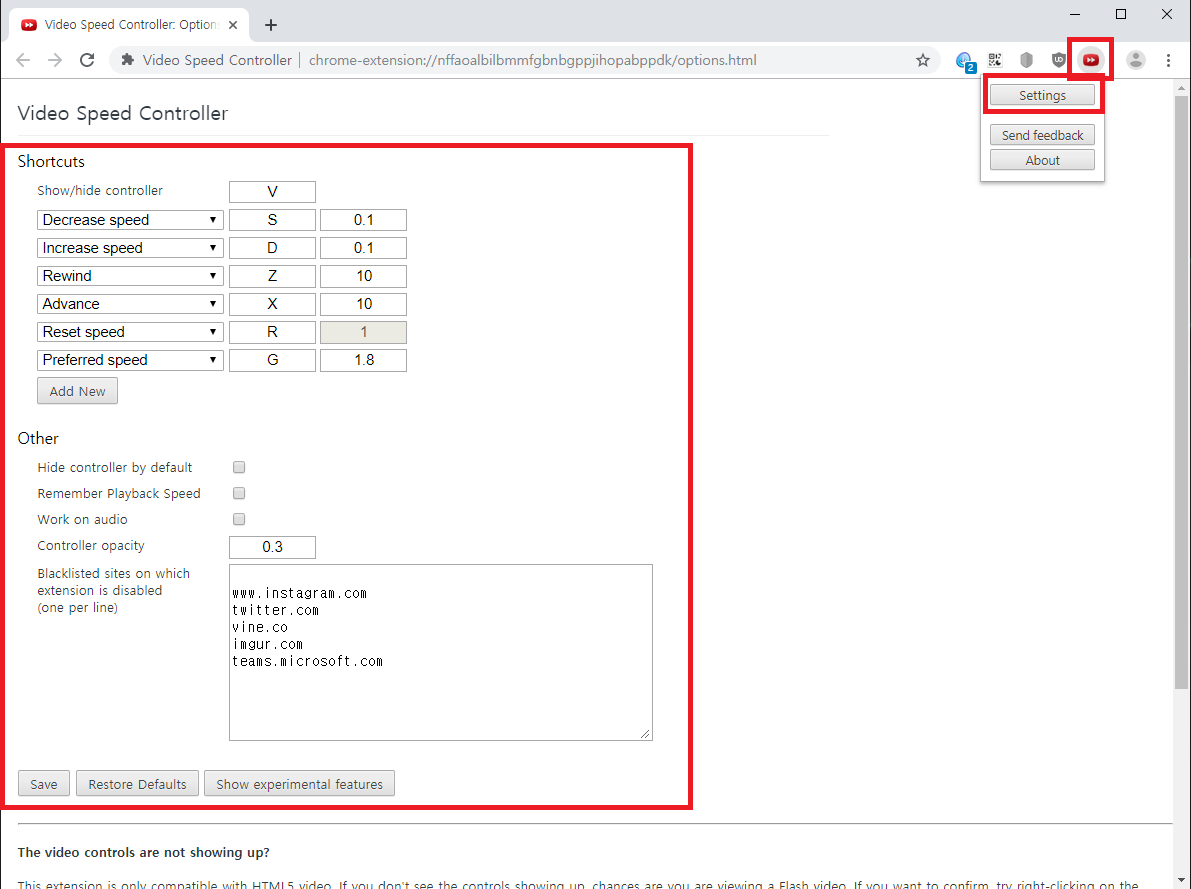Click the Show/hide controller key field V
This screenshot has height=889, width=1191.
272,191
